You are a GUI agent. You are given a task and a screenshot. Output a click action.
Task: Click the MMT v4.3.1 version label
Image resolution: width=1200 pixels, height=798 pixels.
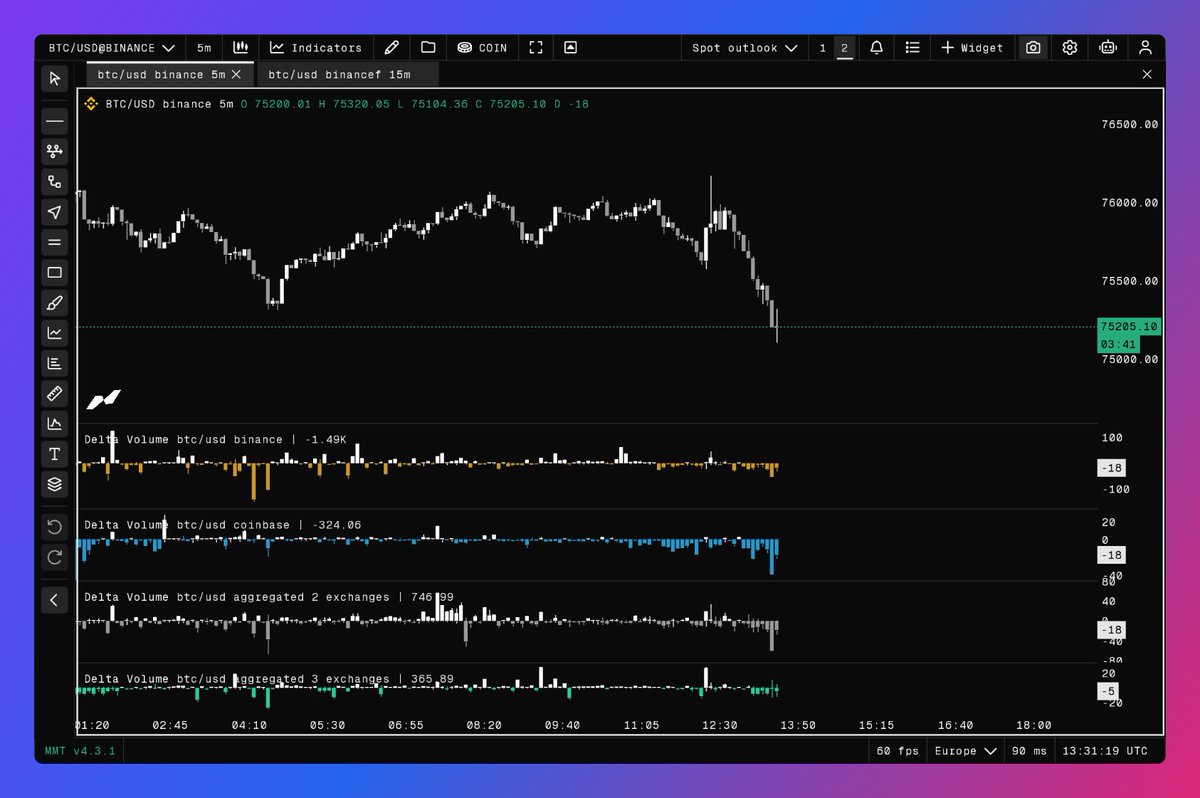pyautogui.click(x=79, y=751)
